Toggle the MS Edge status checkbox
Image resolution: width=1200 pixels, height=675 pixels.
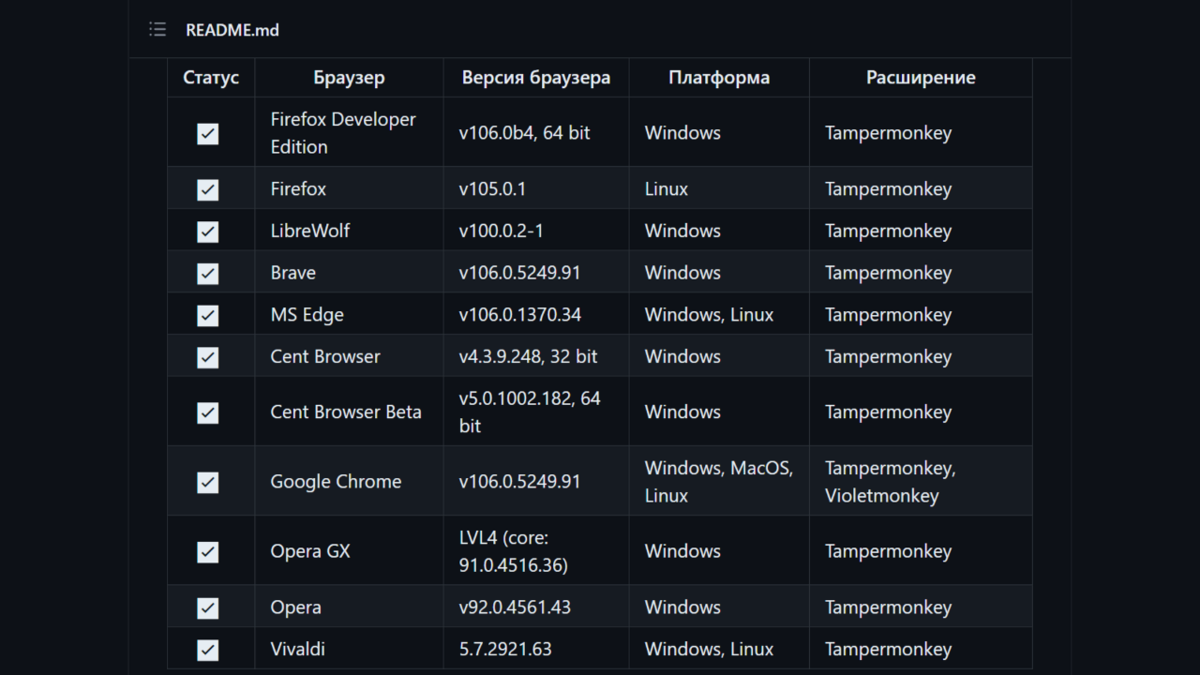point(208,315)
